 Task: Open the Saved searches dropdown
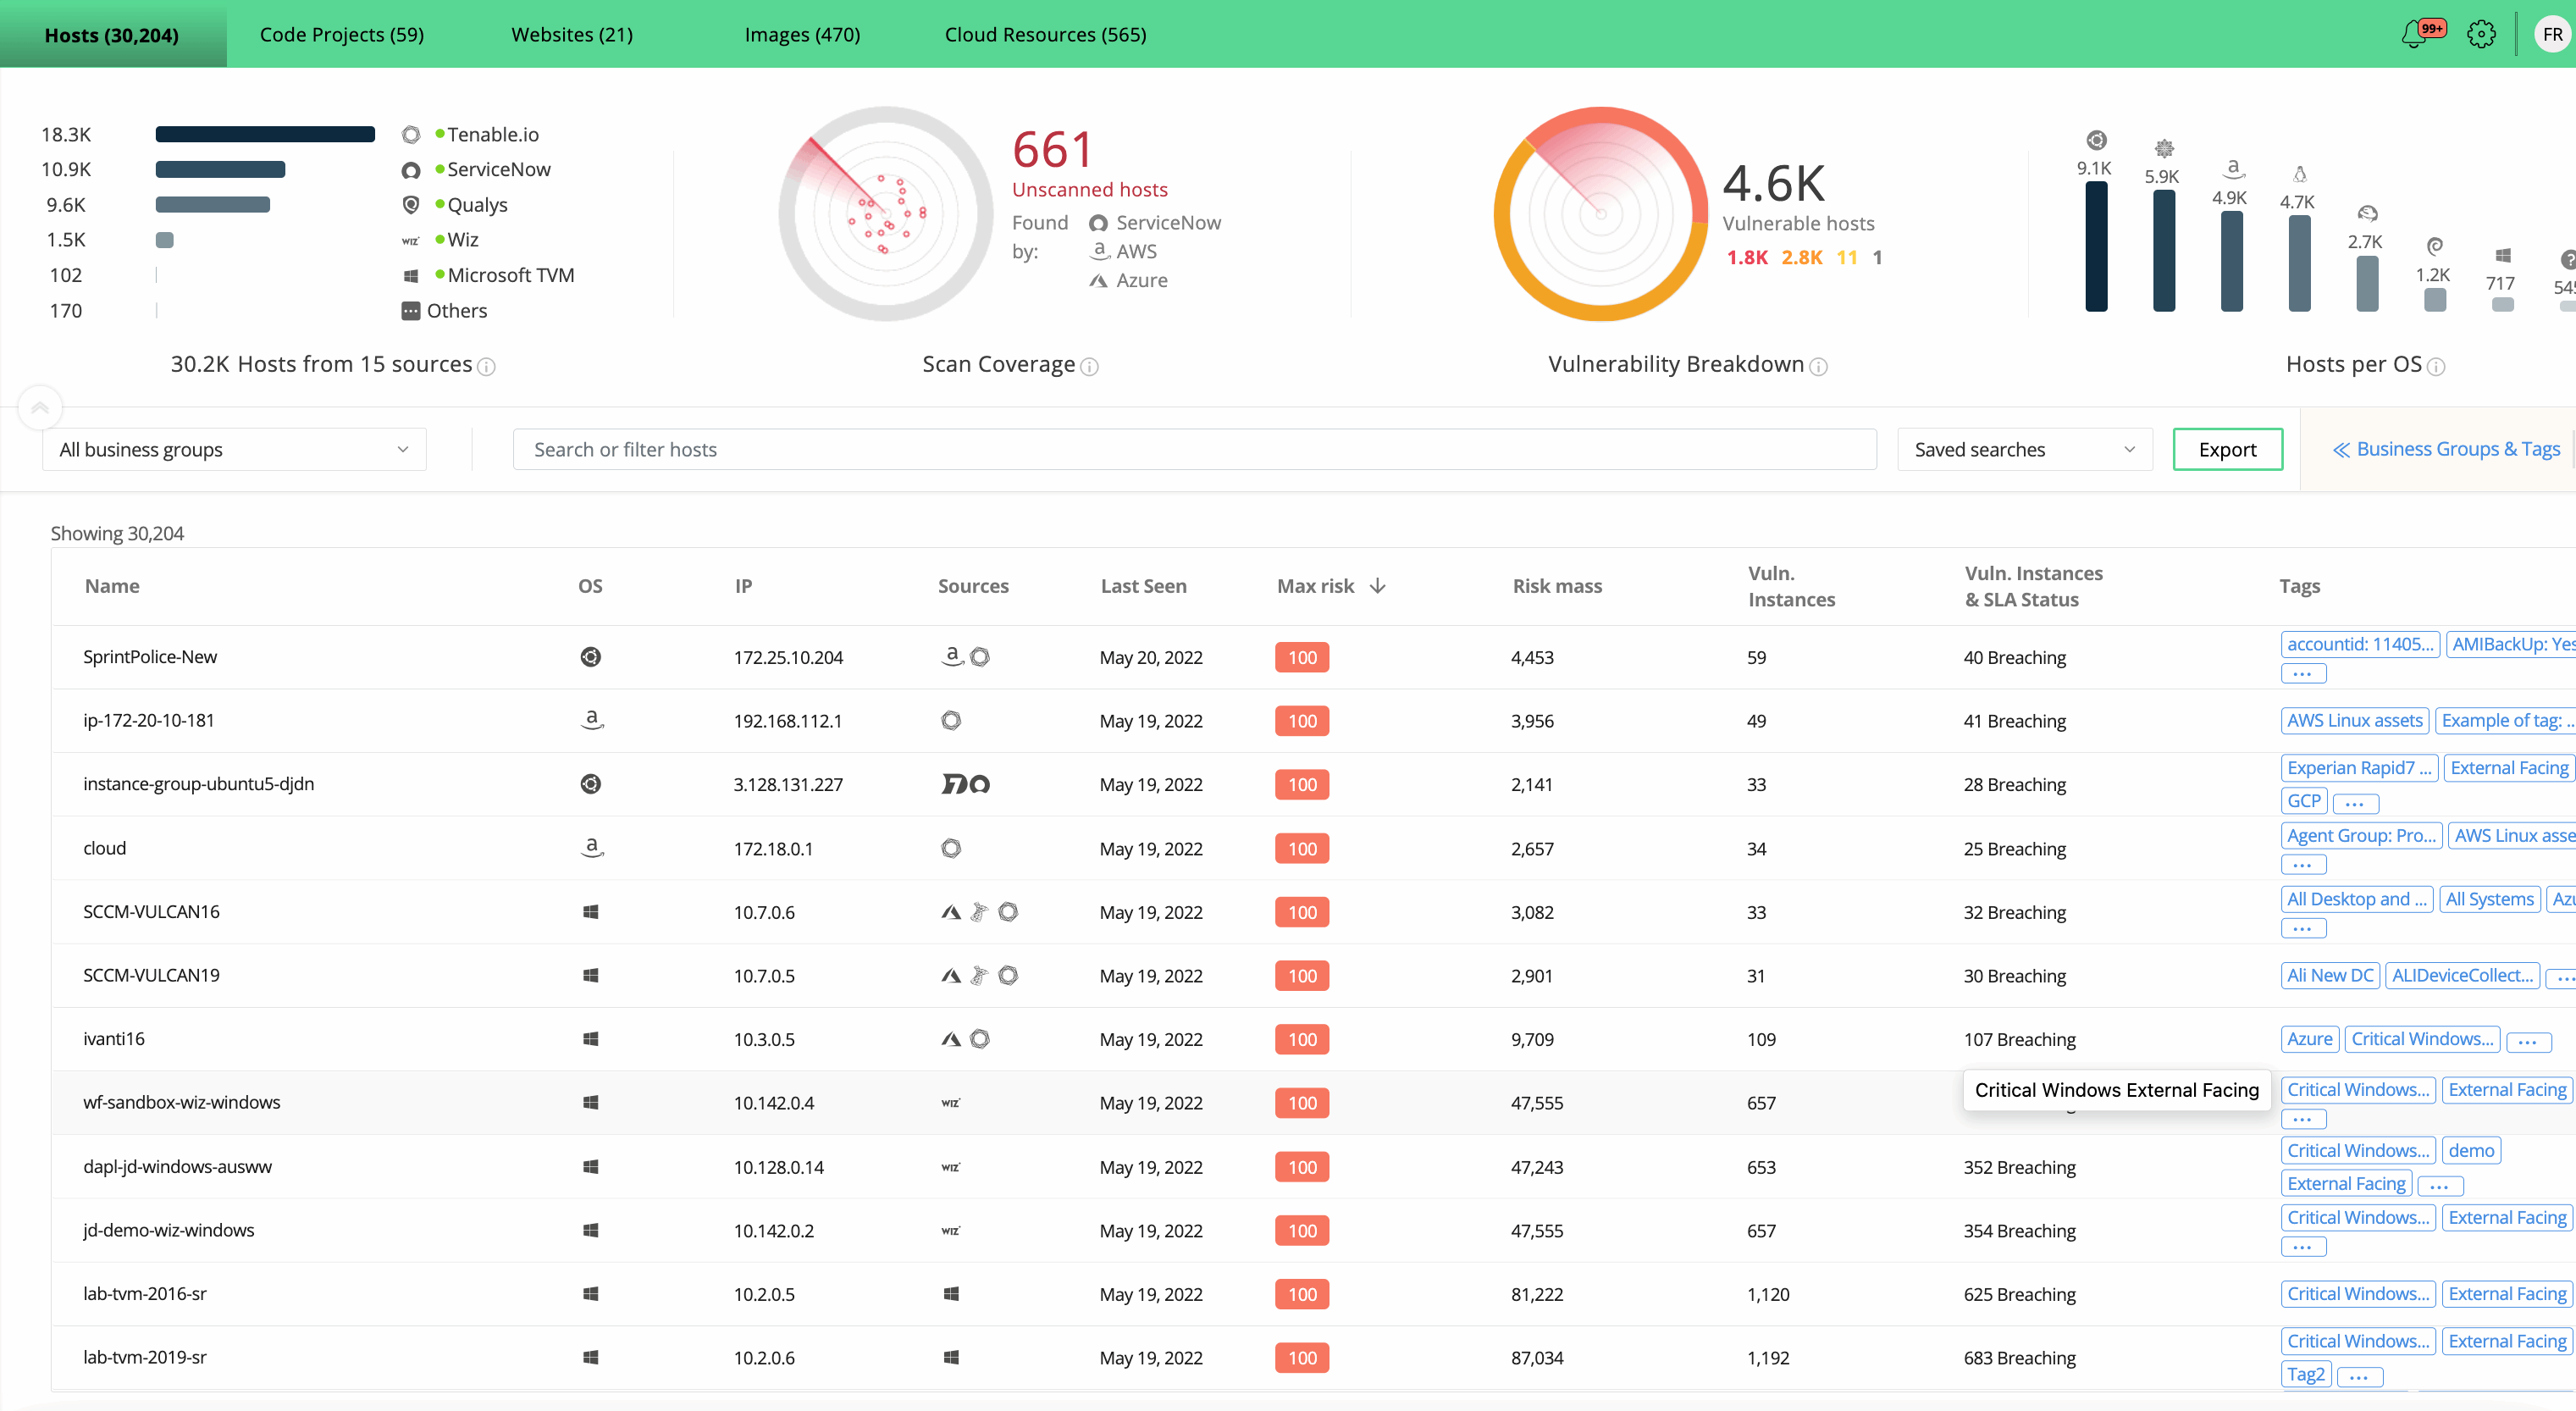click(2023, 450)
